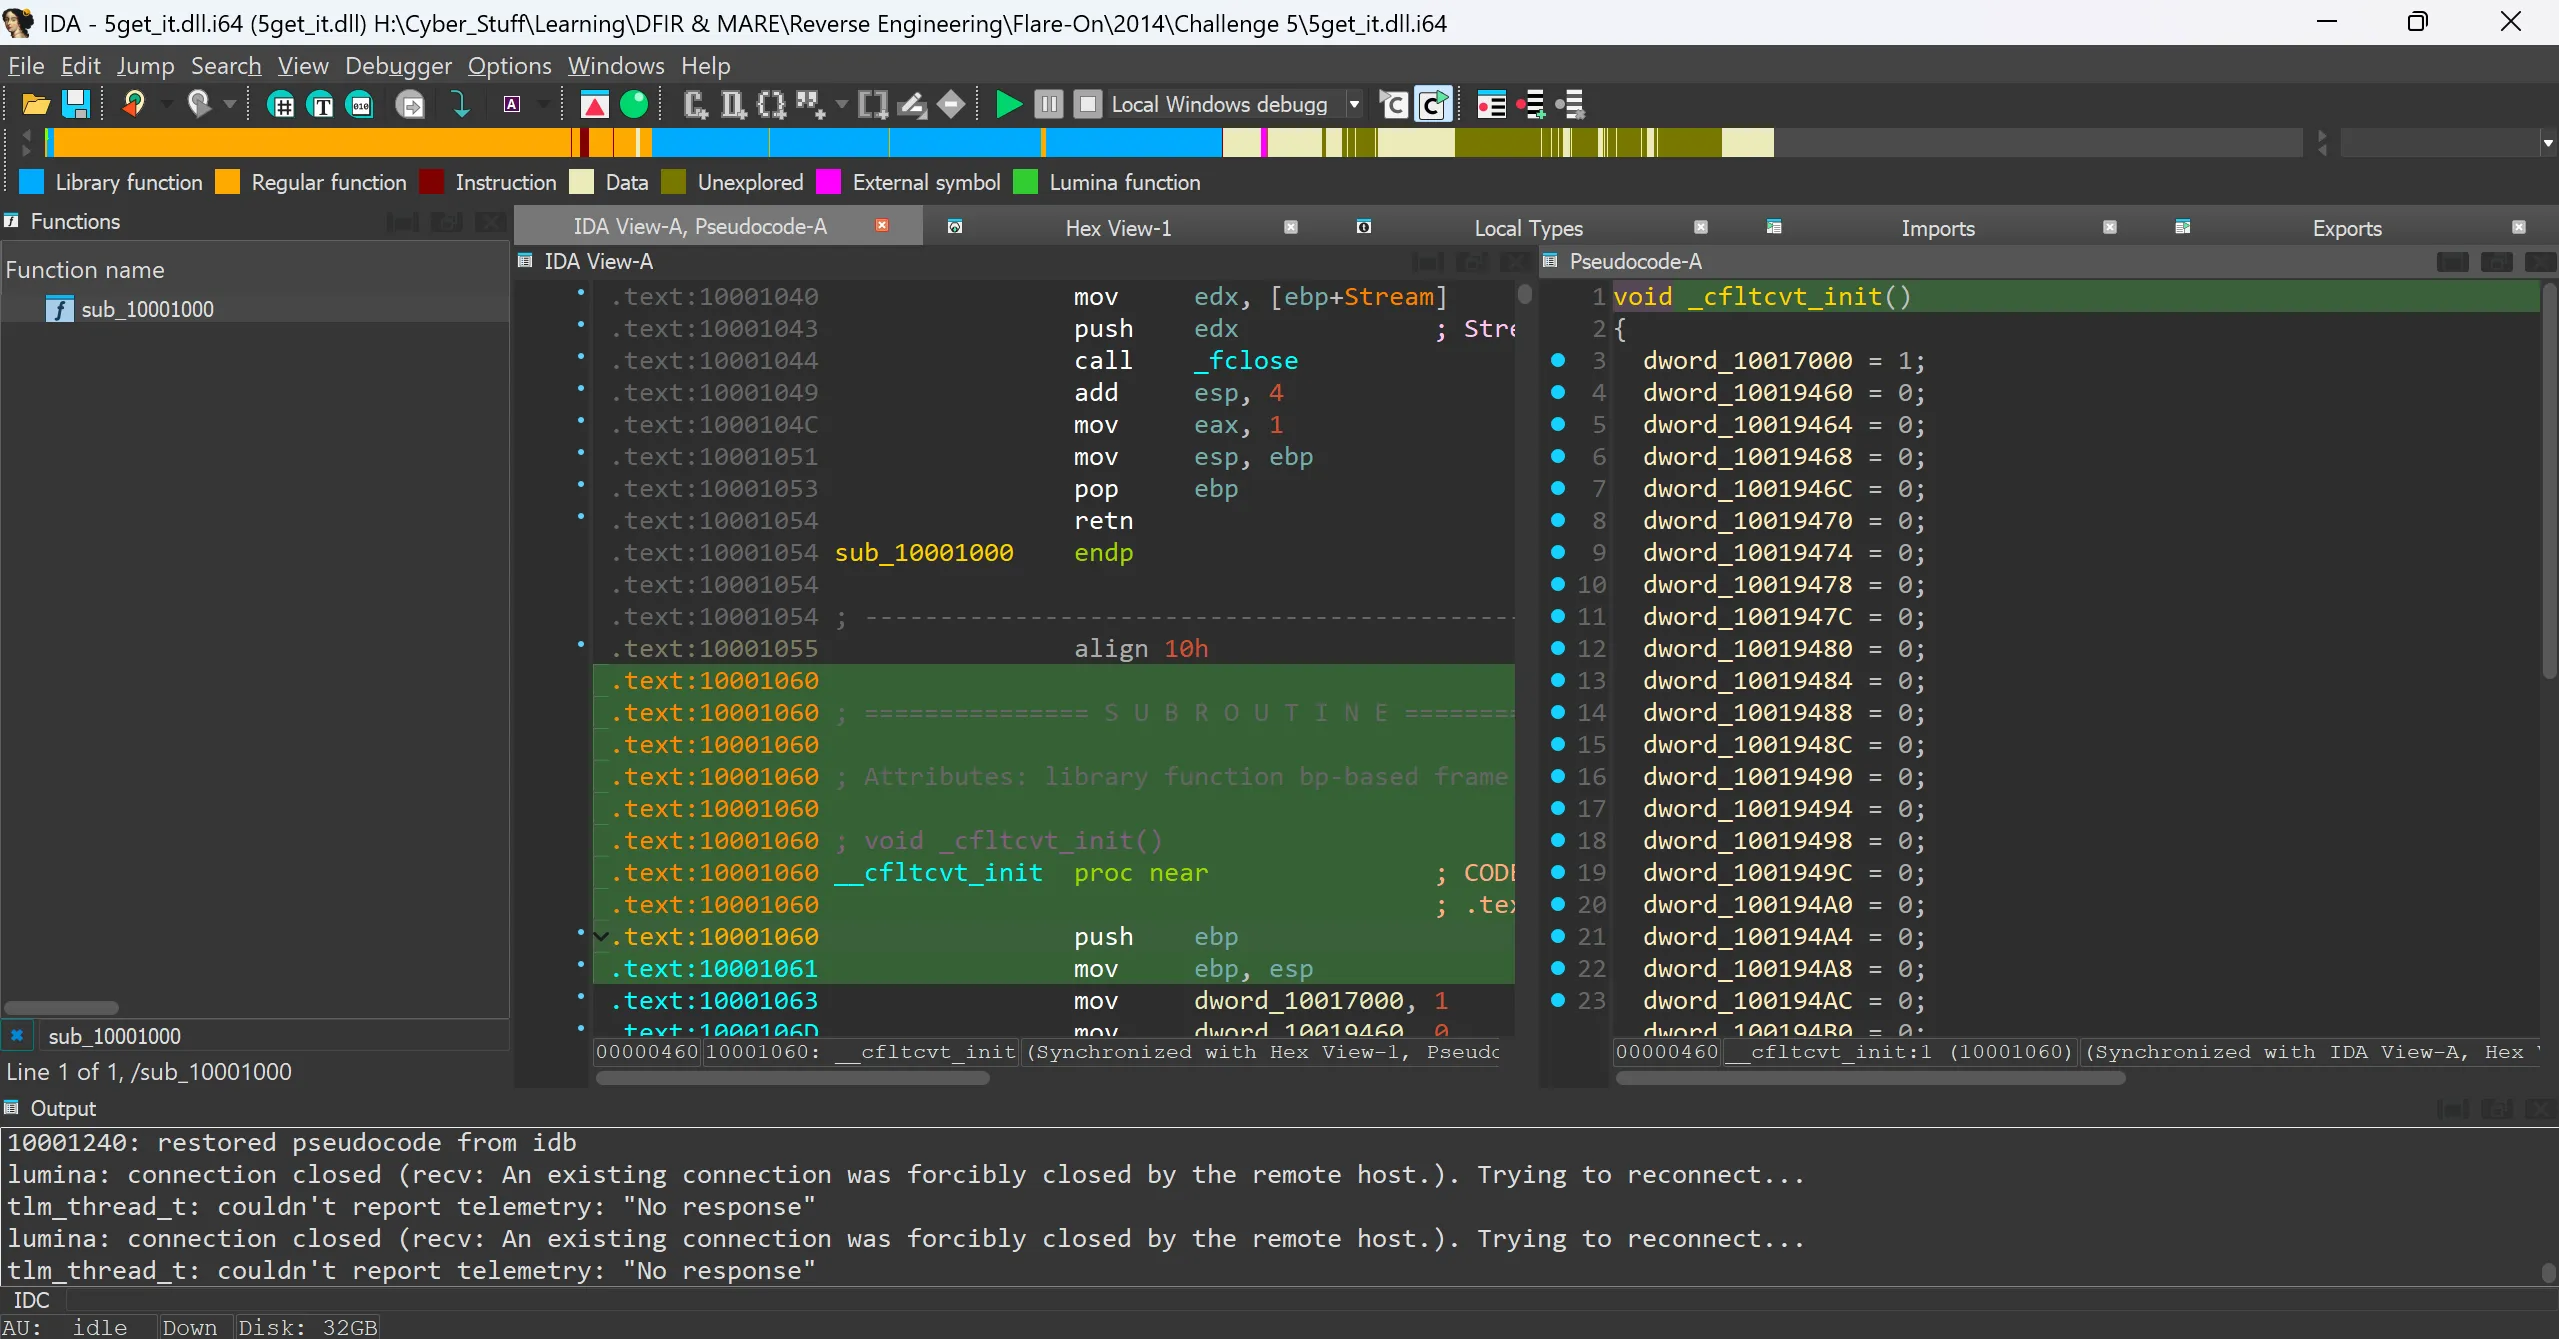The height and width of the screenshot is (1339, 2559).
Task: Click the text view T toolbar icon
Action: point(321,104)
